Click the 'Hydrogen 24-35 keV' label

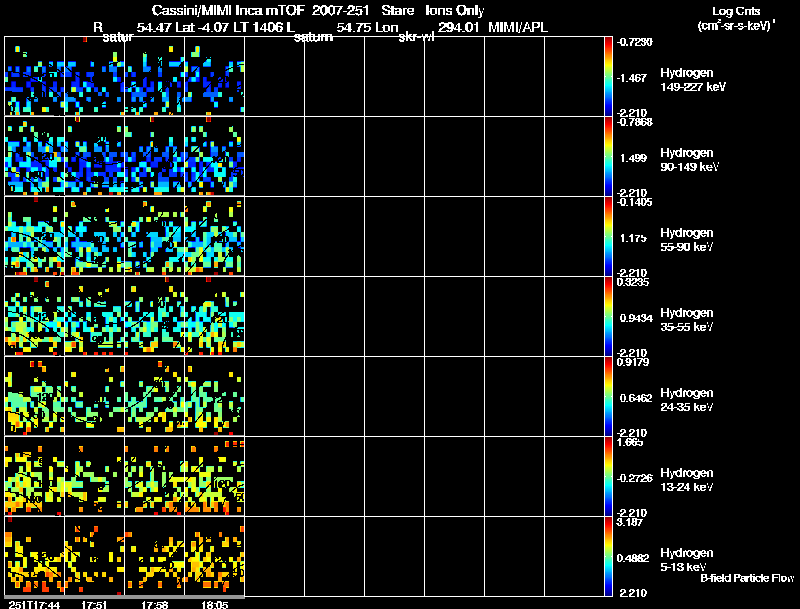point(687,400)
